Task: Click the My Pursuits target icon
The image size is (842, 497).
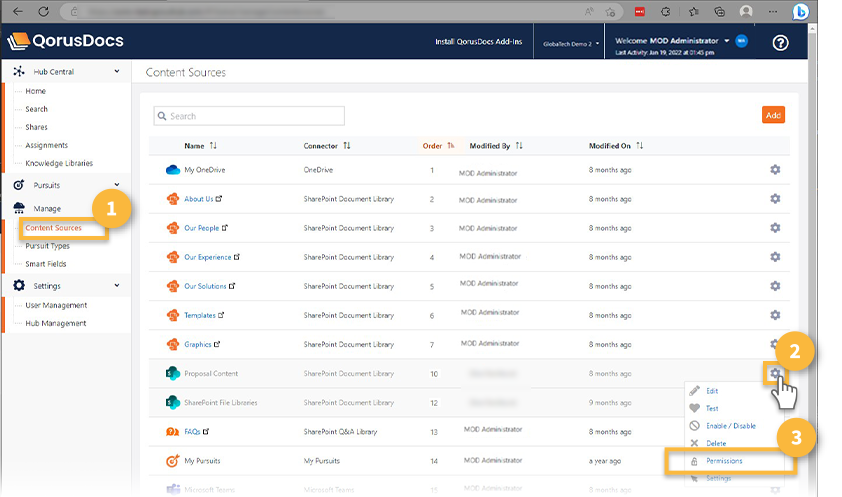Action: (172, 461)
